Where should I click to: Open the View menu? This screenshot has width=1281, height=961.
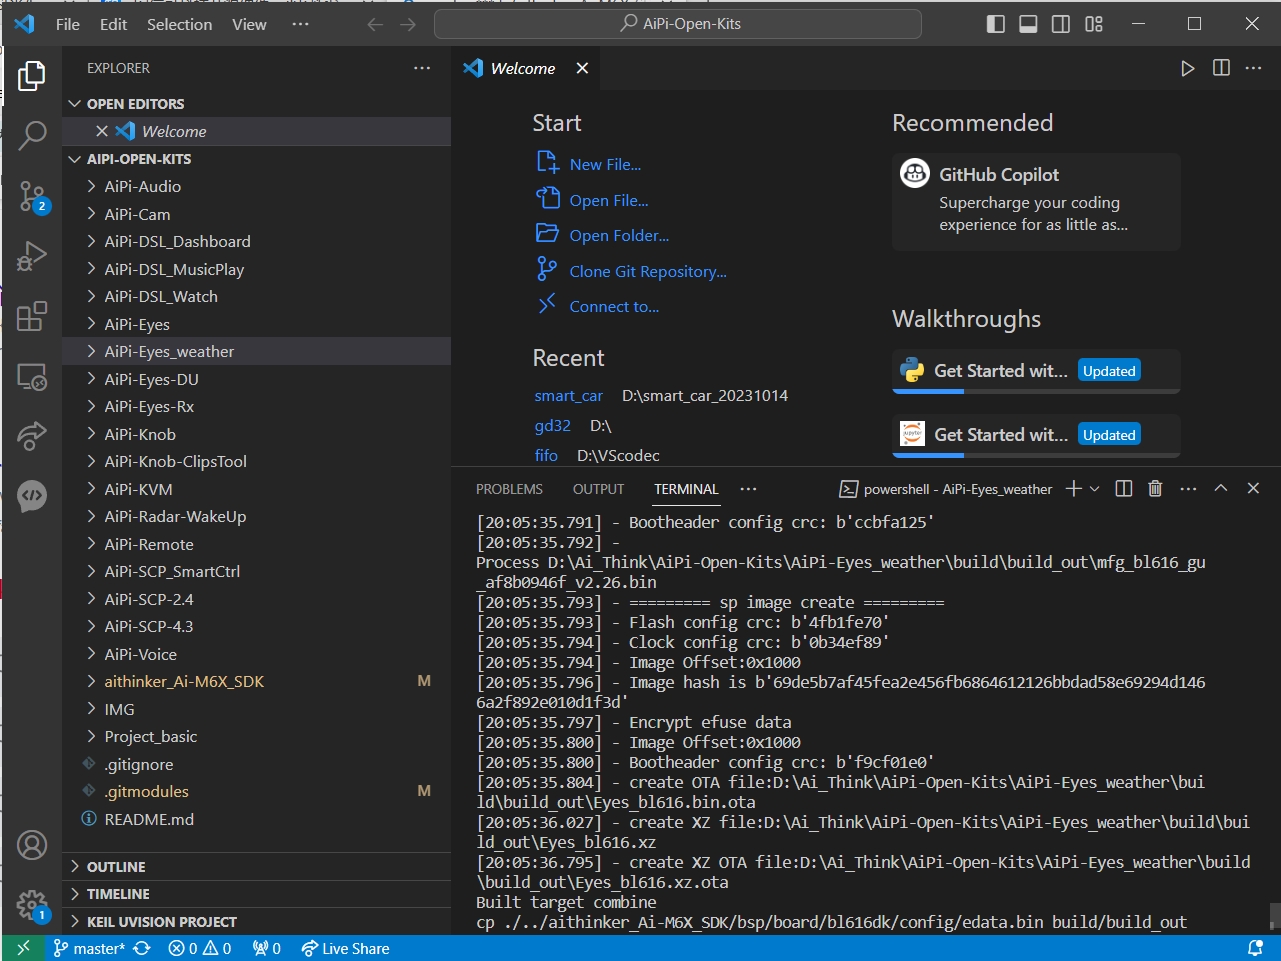point(249,24)
